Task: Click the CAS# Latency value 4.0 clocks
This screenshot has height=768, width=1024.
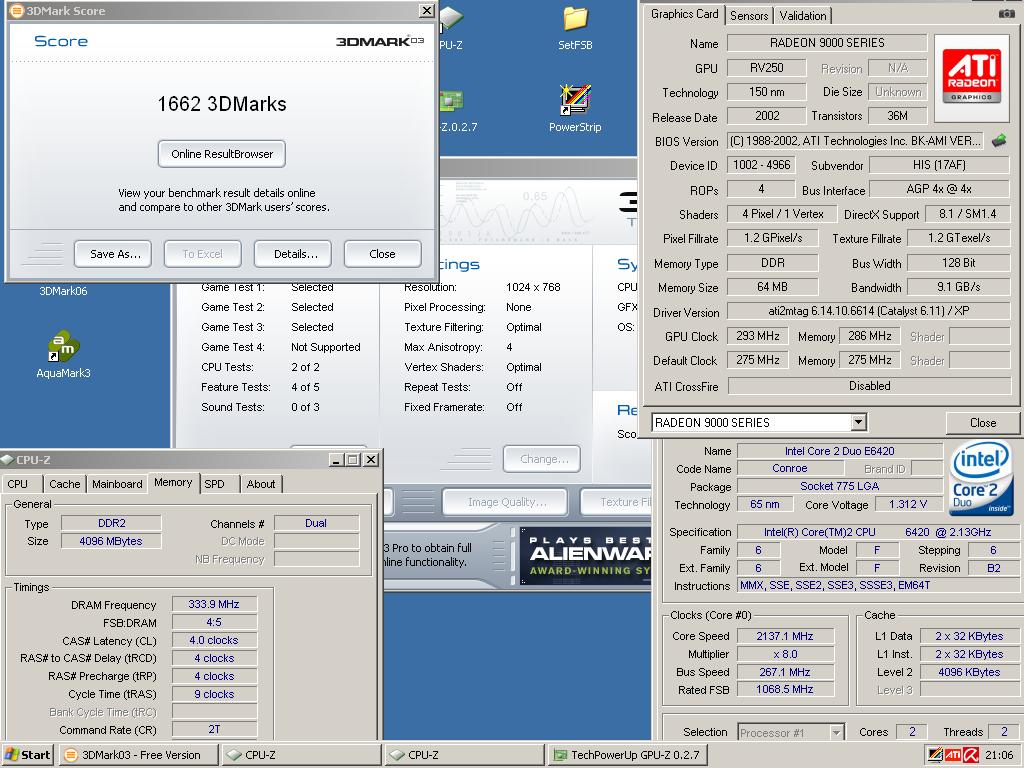Action: (x=214, y=640)
